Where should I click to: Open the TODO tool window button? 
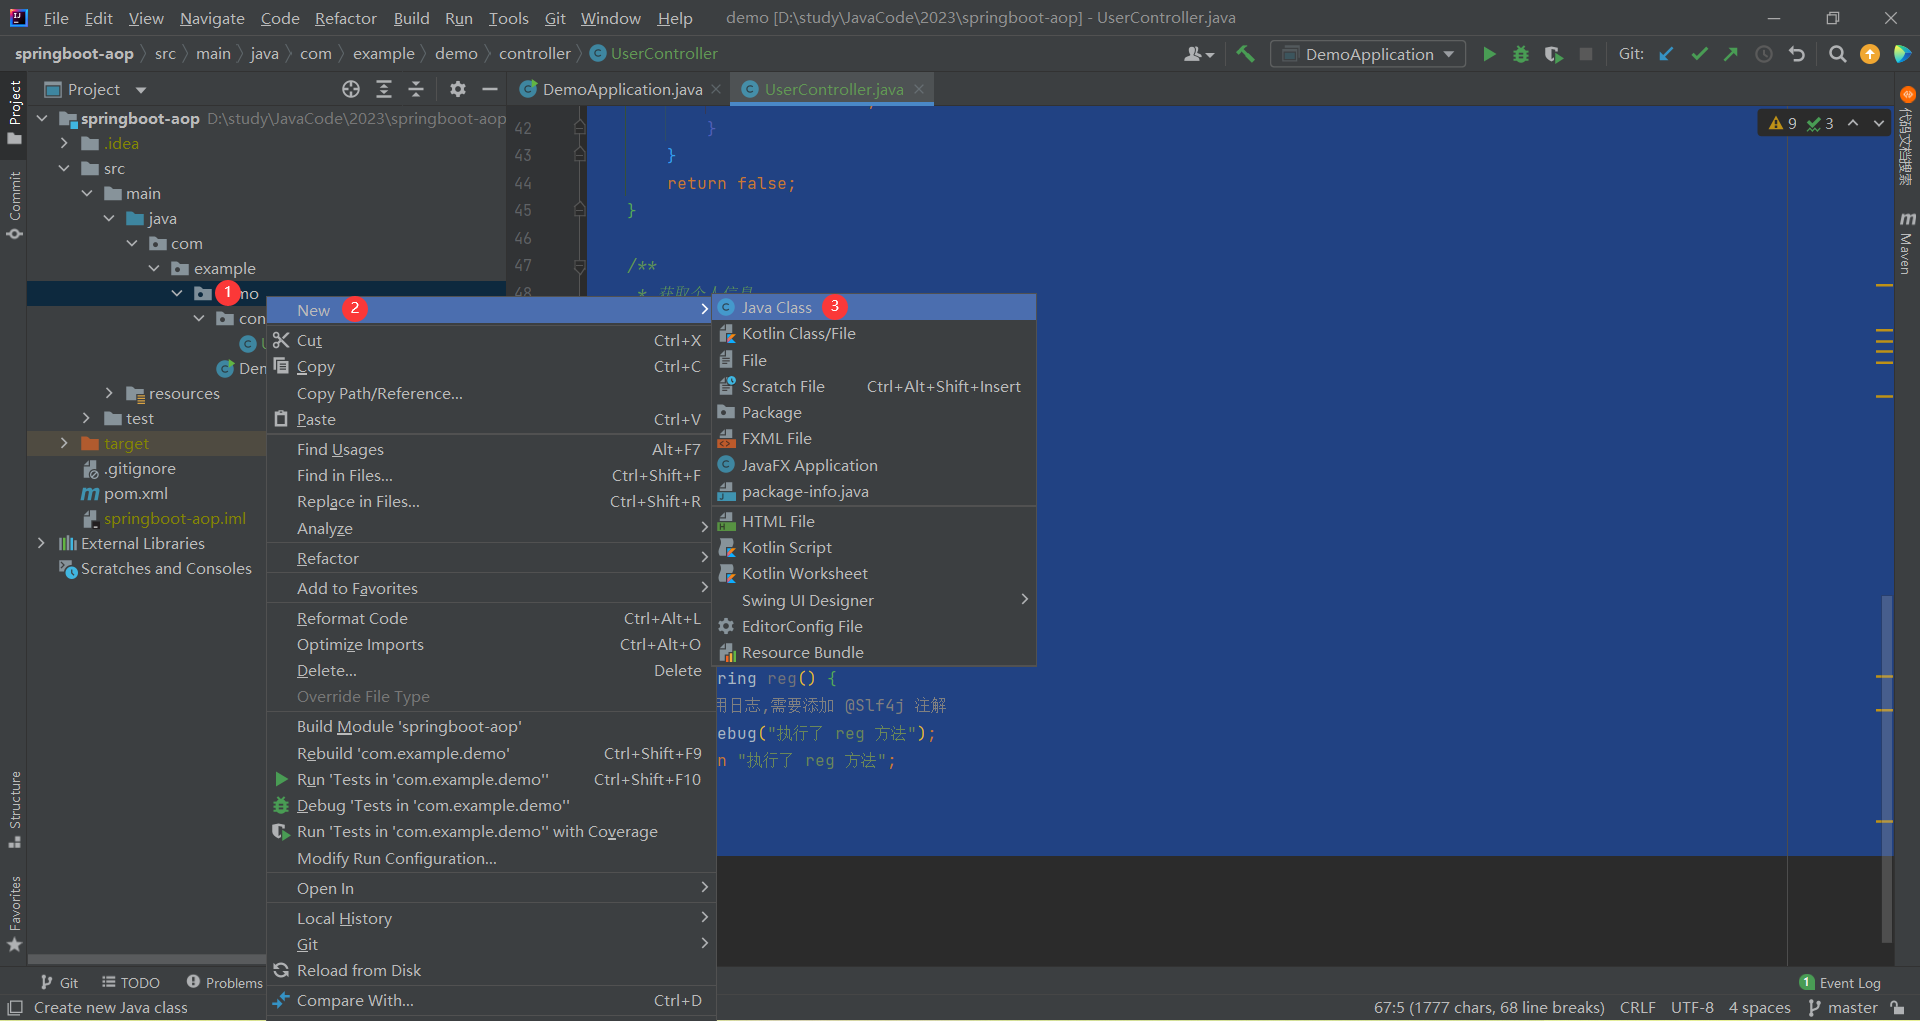(131, 983)
